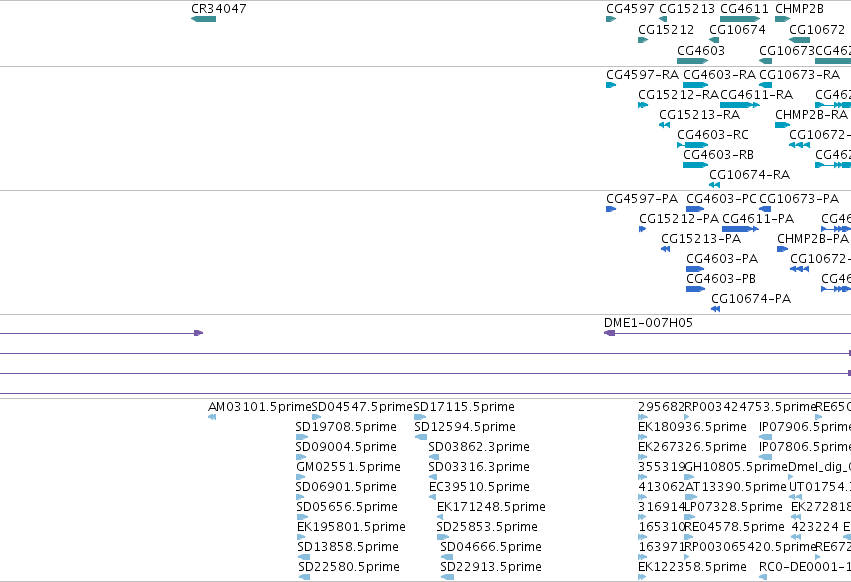Click the CG4611-PA protein label
851x582 pixels.
[758, 219]
